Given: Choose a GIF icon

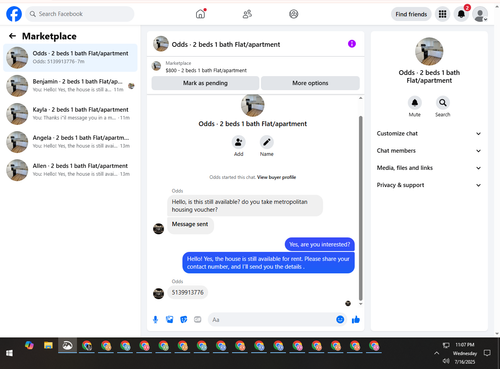Looking at the screenshot, I should coord(198,320).
